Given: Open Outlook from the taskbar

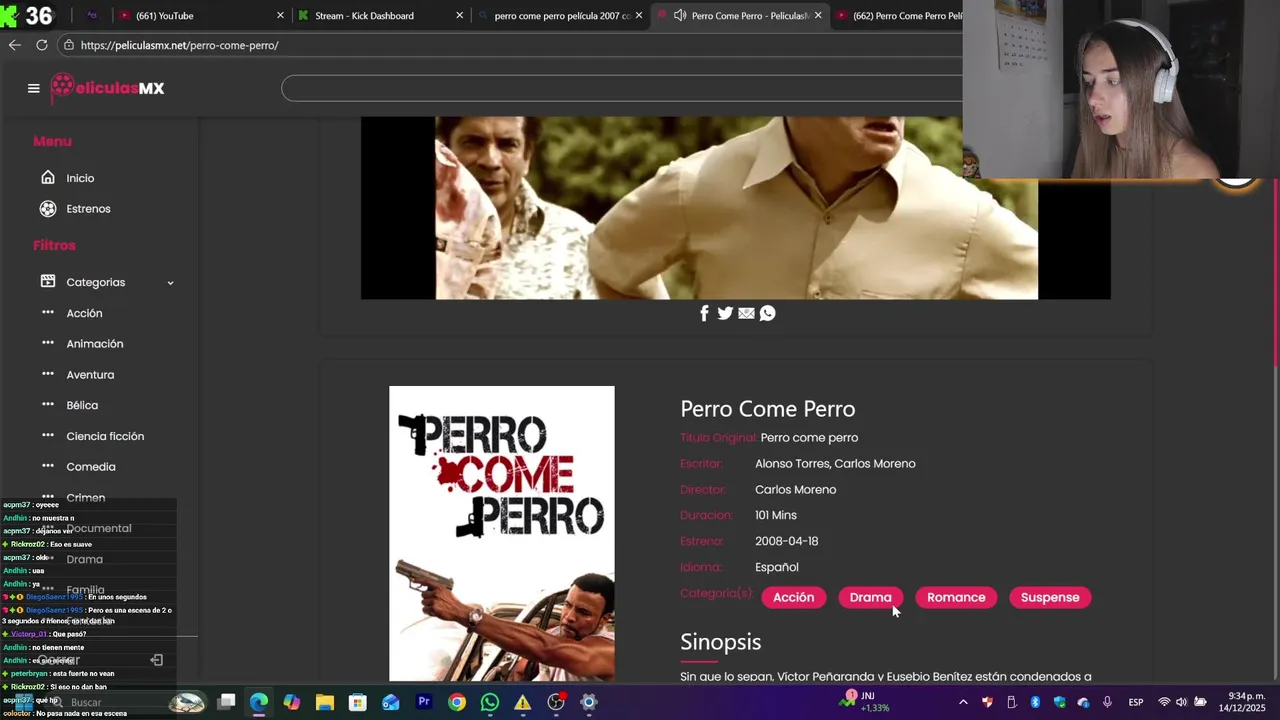Looking at the screenshot, I should point(391,702).
